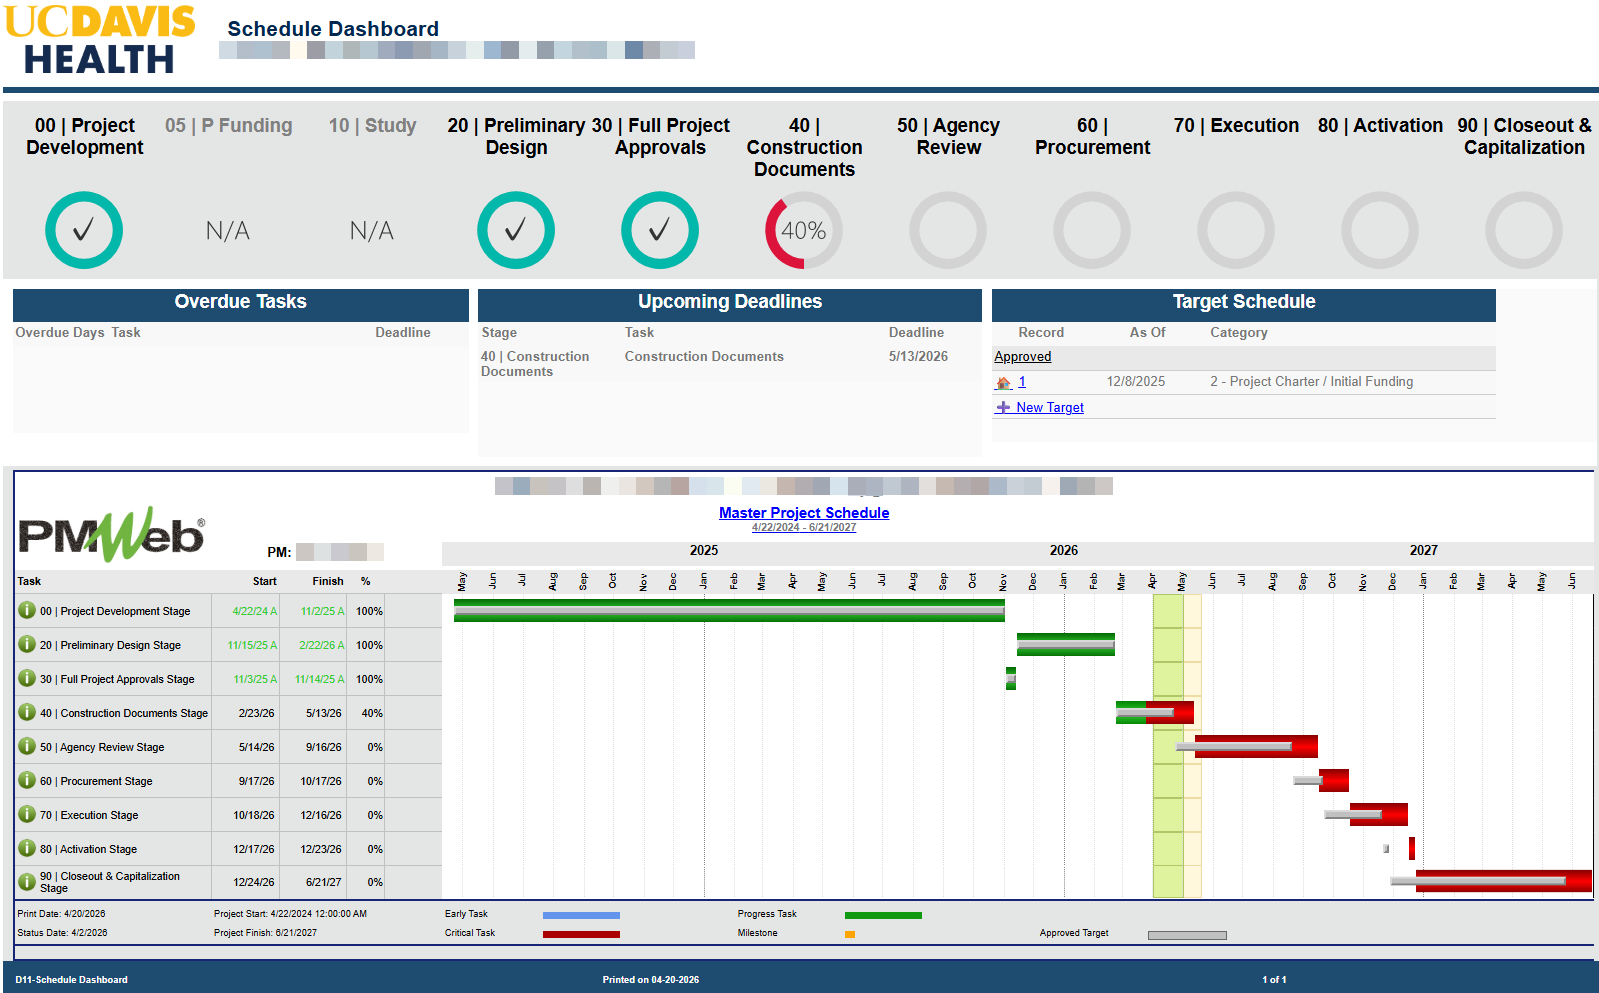Click the Project Development Stage Gantt bar
This screenshot has height=993, width=1599.
coord(729,610)
